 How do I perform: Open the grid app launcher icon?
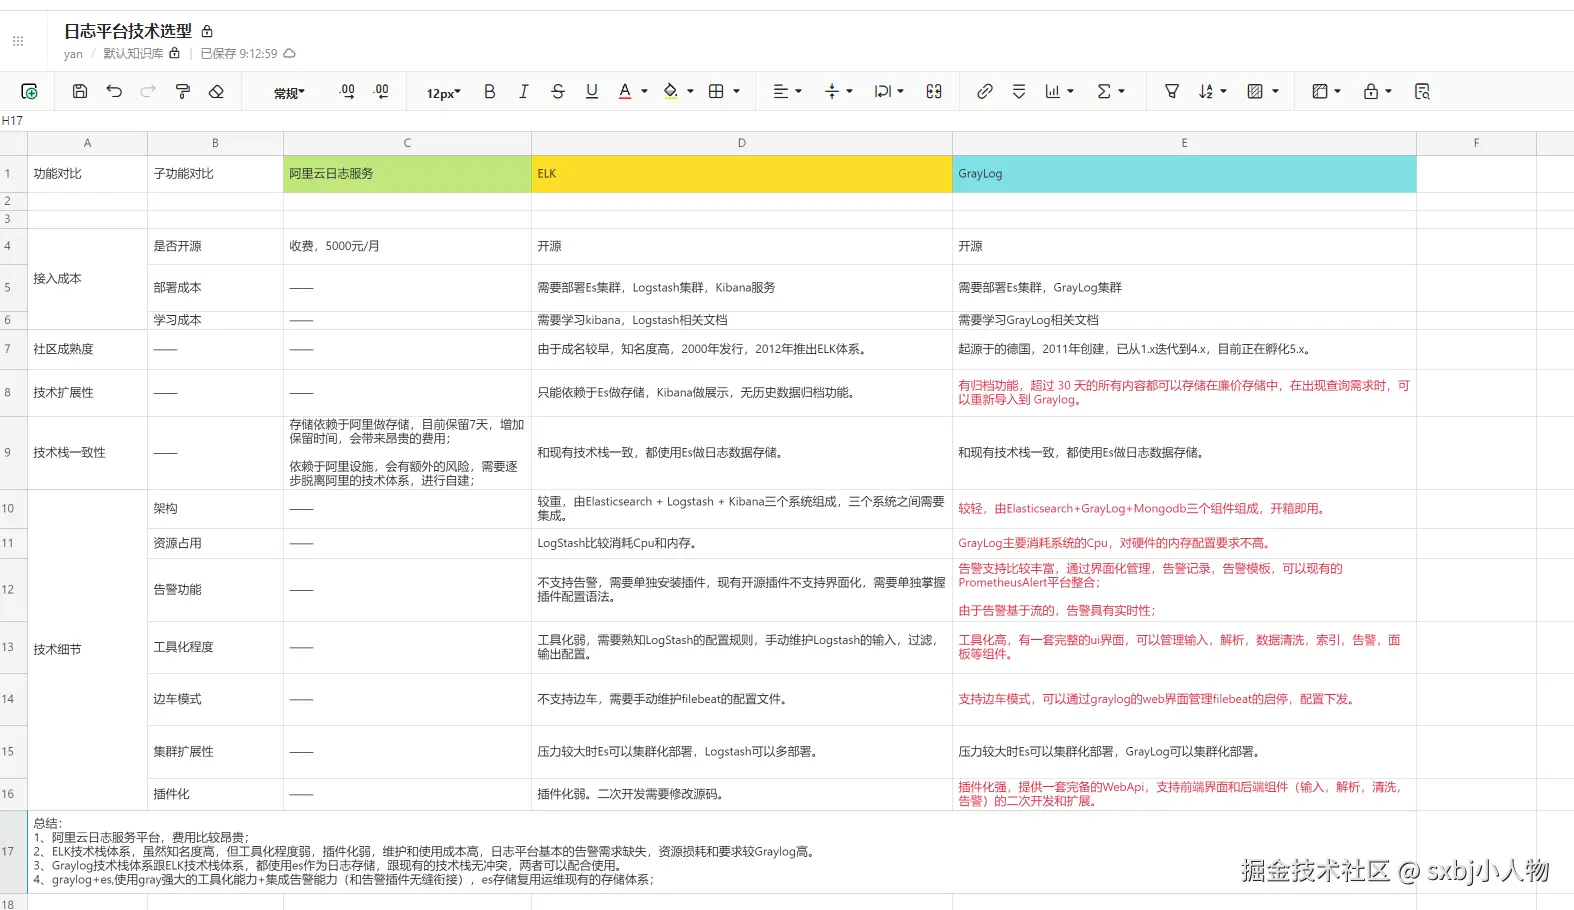pyautogui.click(x=18, y=41)
